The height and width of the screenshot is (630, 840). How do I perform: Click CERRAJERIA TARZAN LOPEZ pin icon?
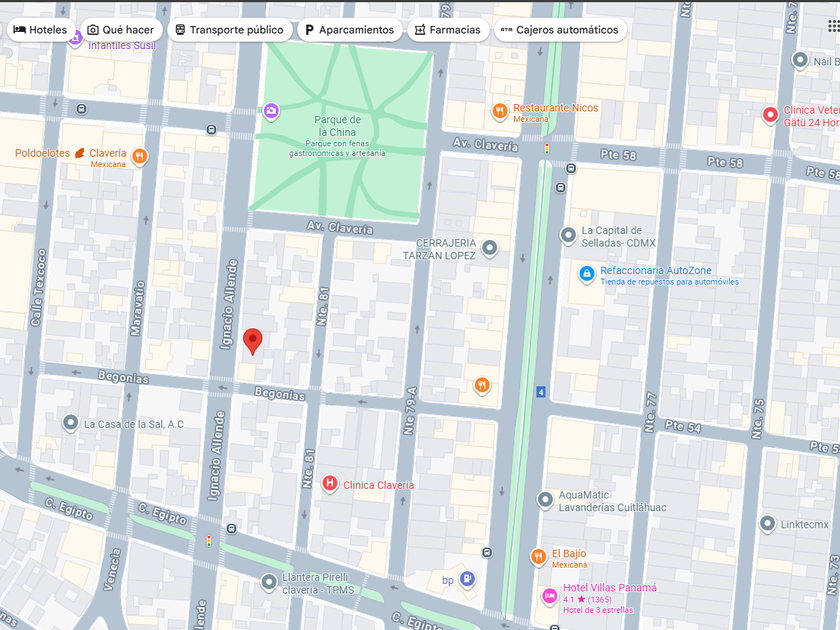tap(489, 248)
